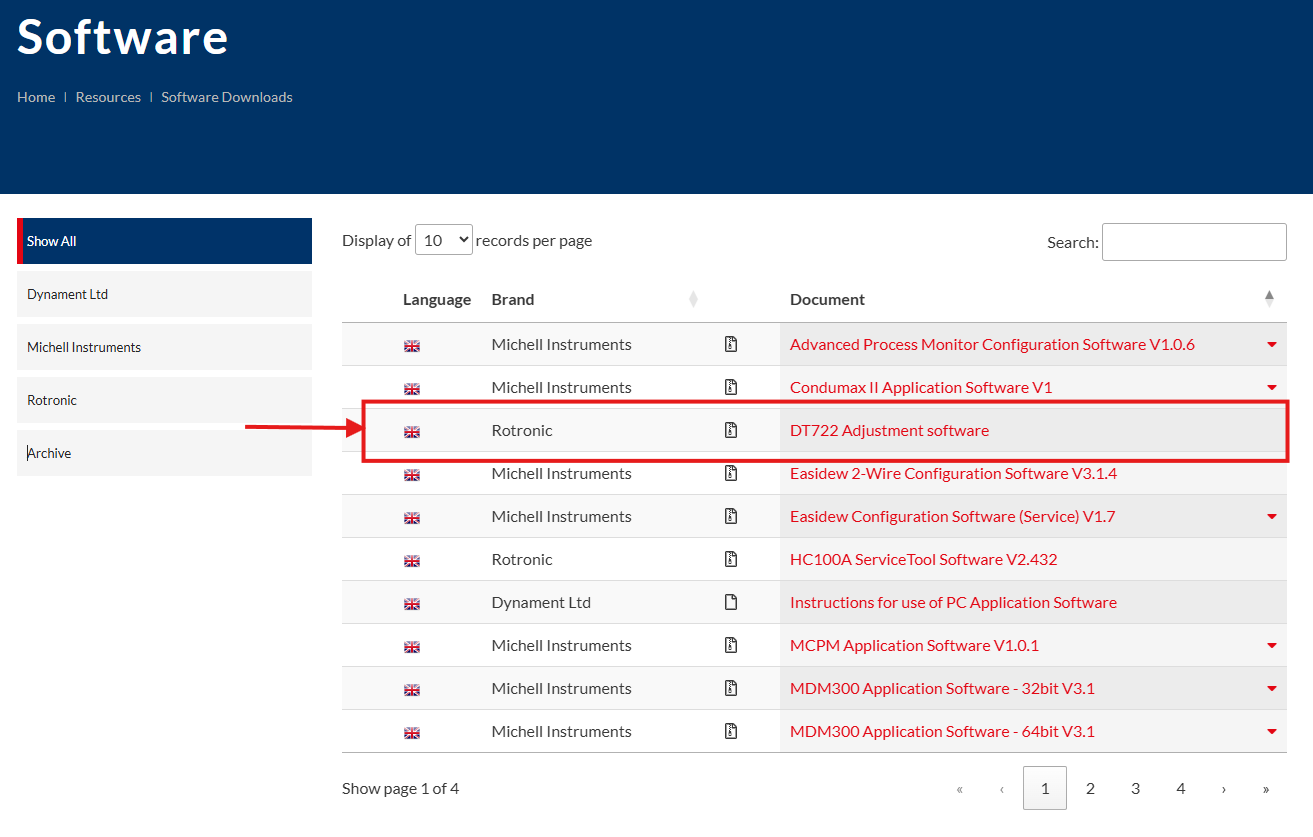The image size is (1313, 837).
Task: Download DT722 Adjustment software
Action: (x=889, y=430)
